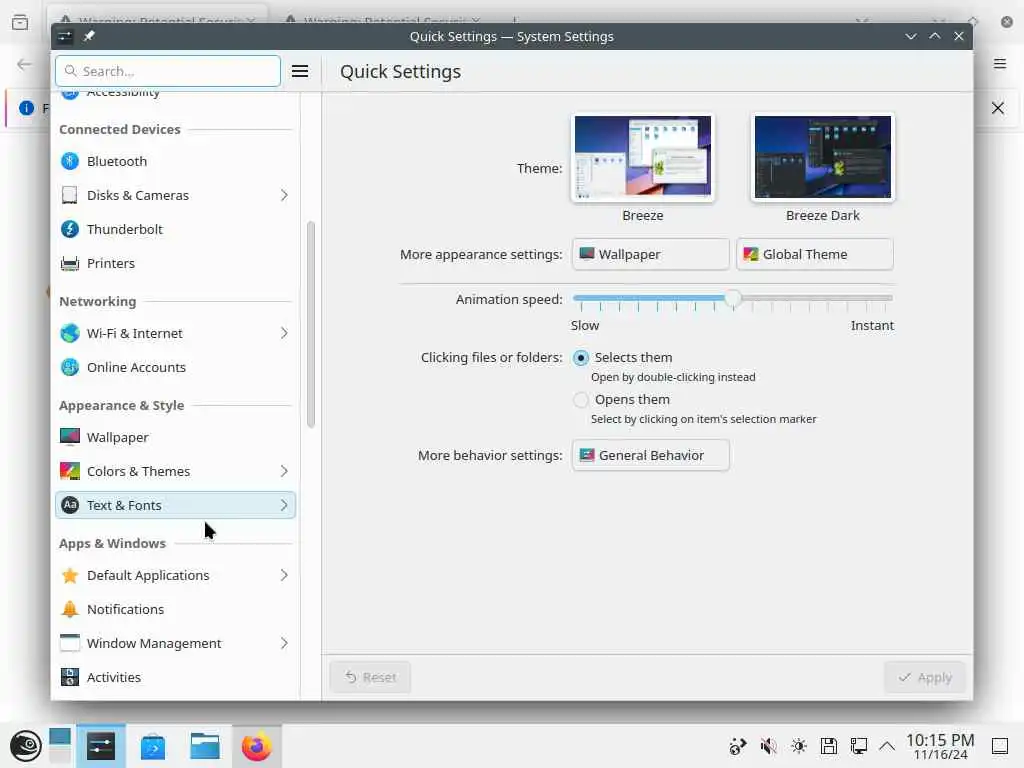Viewport: 1024px width, 768px height.
Task: Open Default Applications settings
Action: tap(175, 575)
